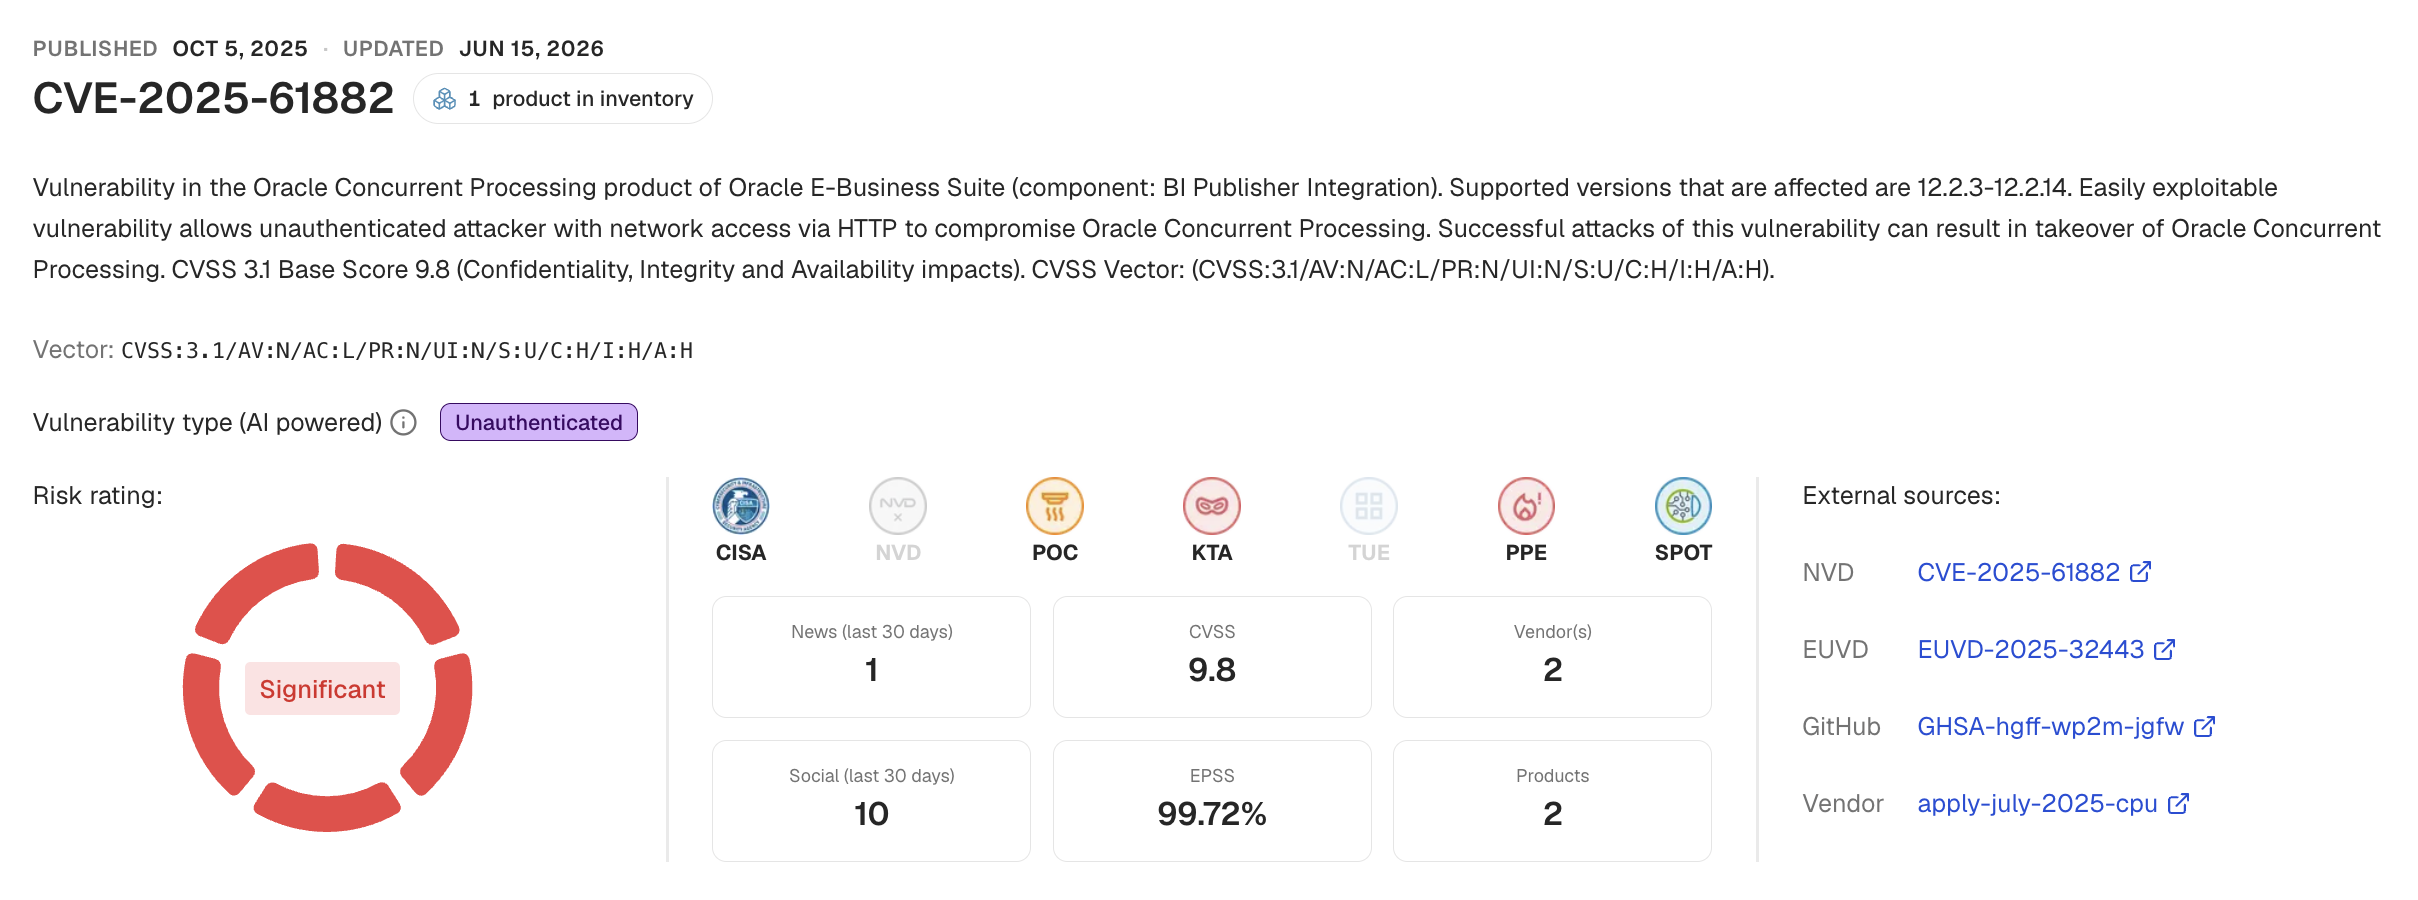
Task: Select the News last 30 days card
Action: click(871, 657)
